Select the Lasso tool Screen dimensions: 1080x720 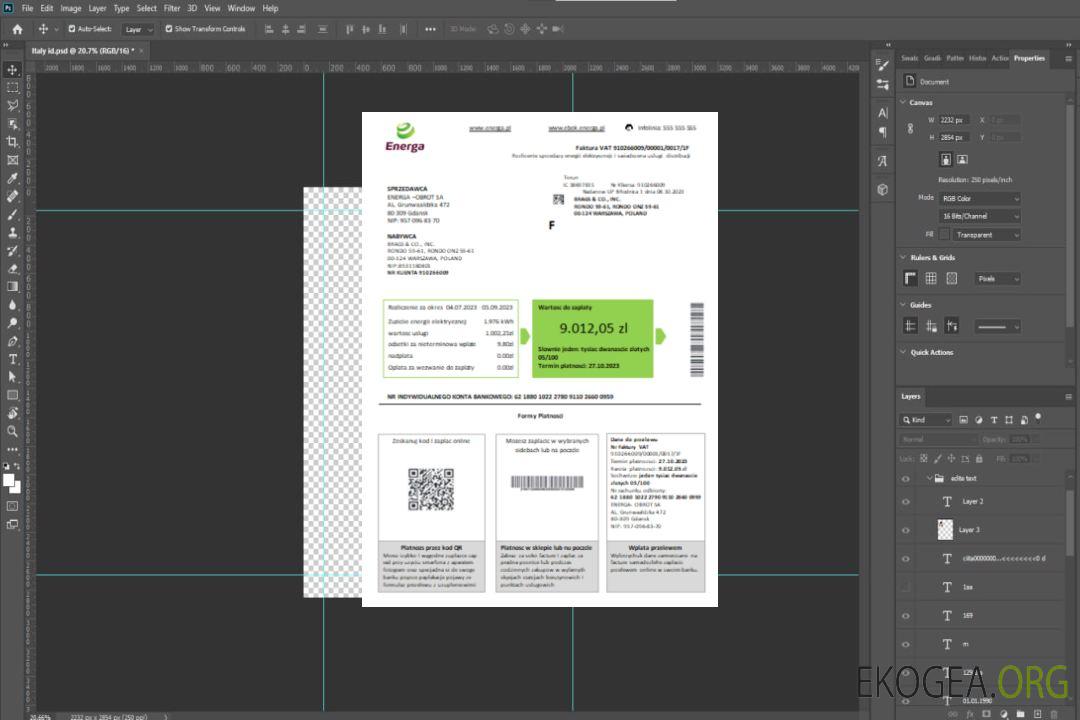point(13,105)
